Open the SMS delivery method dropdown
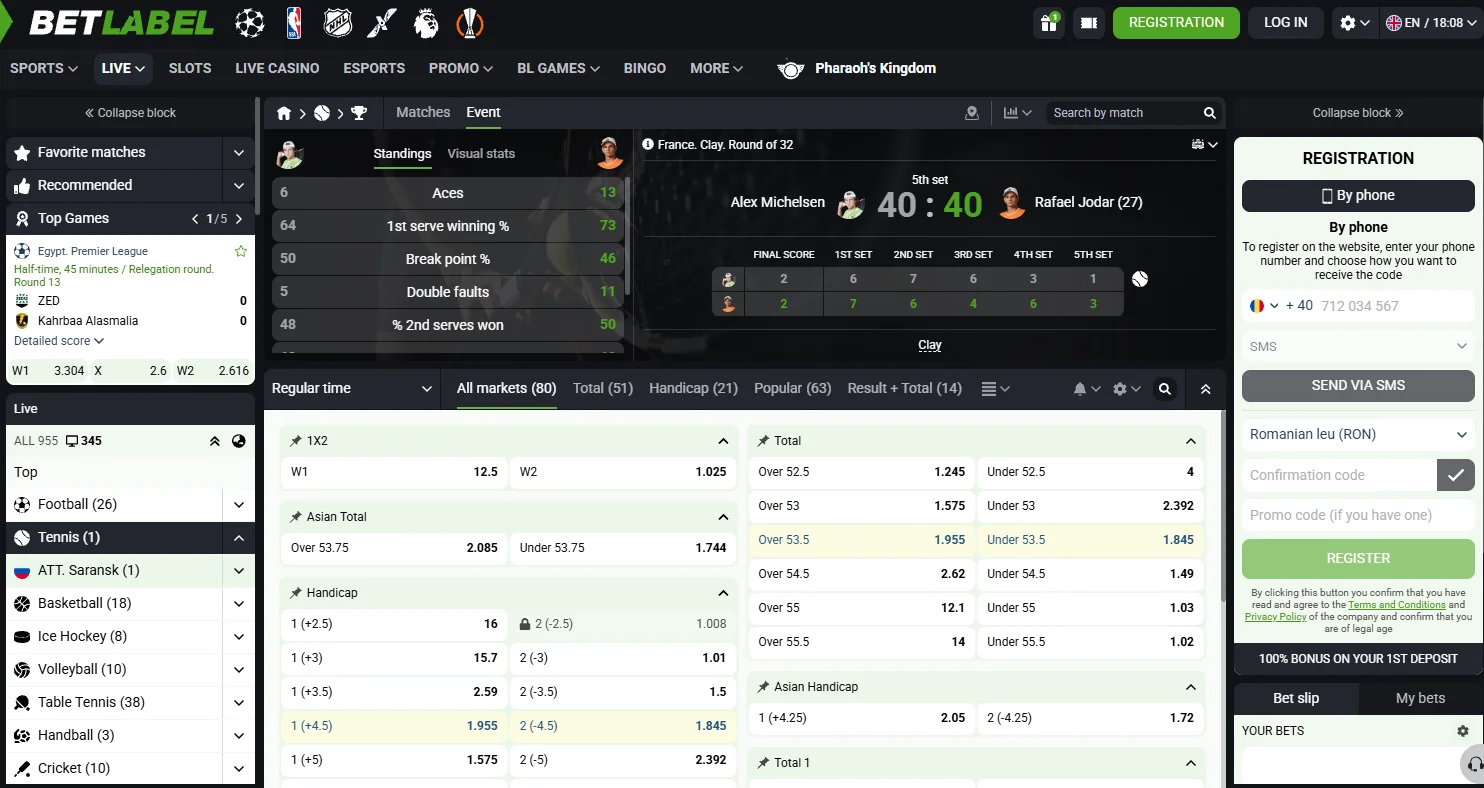 click(x=1358, y=347)
